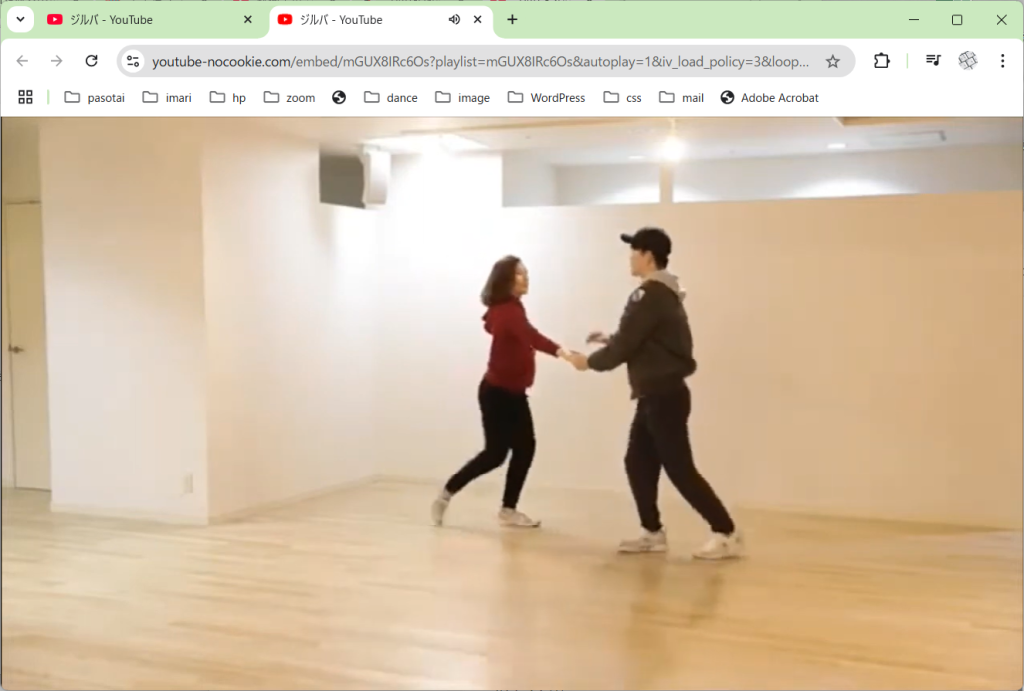This screenshot has height=691, width=1024.
Task: Open the hp bookmark folder
Action: pos(228,97)
